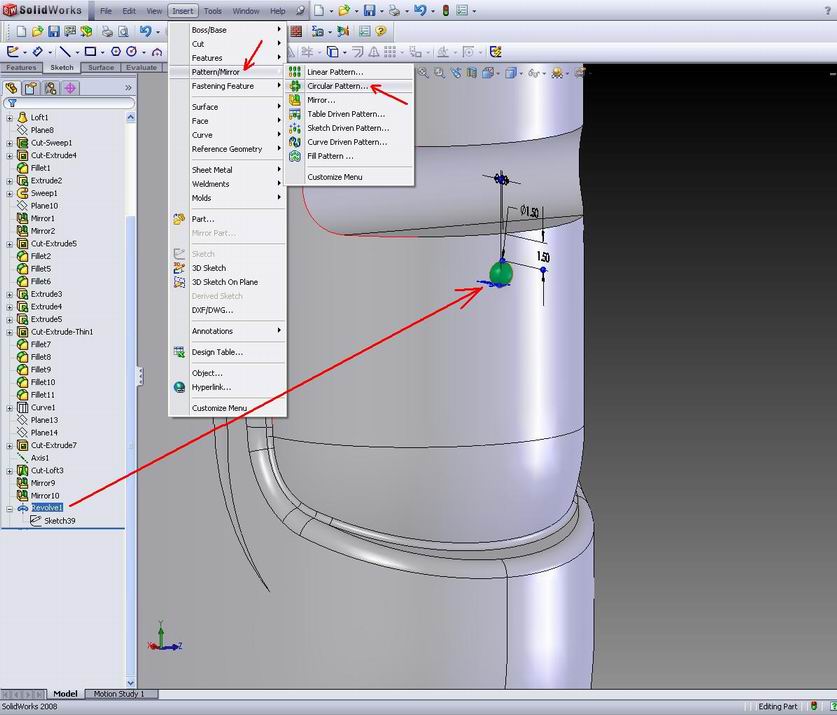
Task: Select the Polygon sketch tool
Action: coord(115,50)
